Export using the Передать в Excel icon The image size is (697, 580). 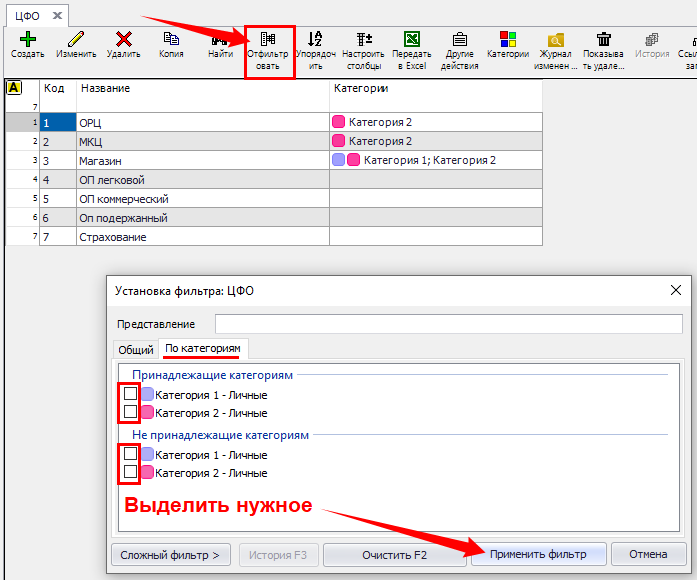[411, 40]
